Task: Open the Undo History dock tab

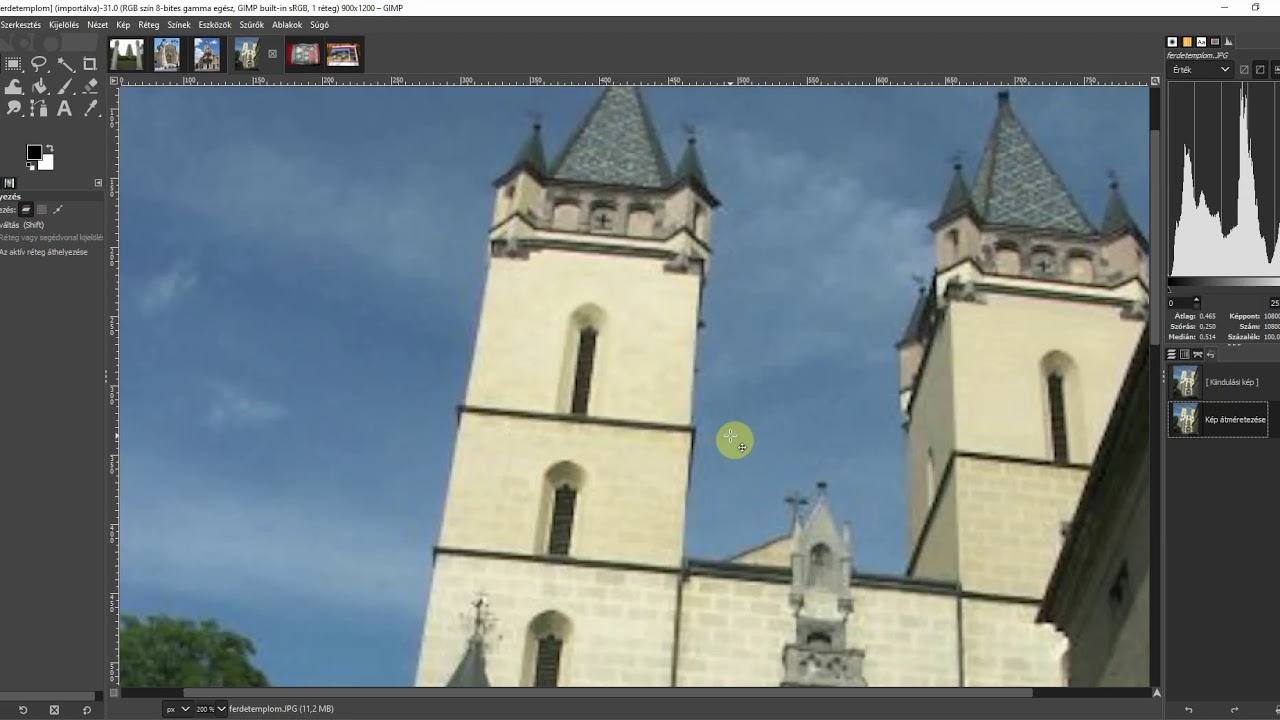Action: point(1211,355)
